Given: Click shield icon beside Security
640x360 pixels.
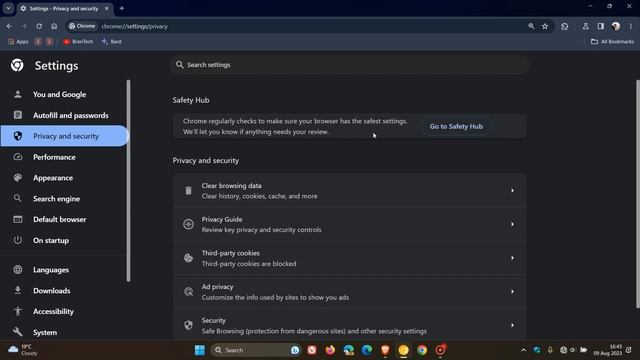Looking at the screenshot, I should [188, 325].
